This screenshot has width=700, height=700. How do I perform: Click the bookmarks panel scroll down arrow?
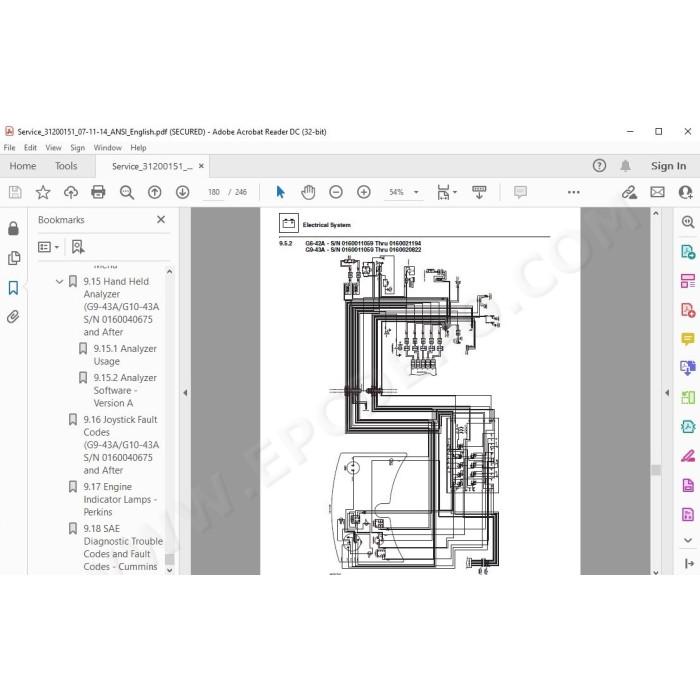[169, 570]
